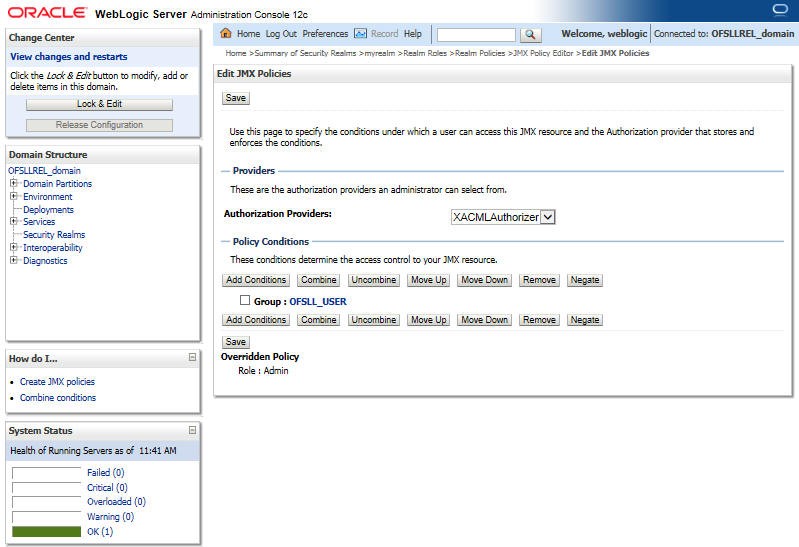799x547 pixels.
Task: Click lower Add Conditions button
Action: click(x=256, y=320)
